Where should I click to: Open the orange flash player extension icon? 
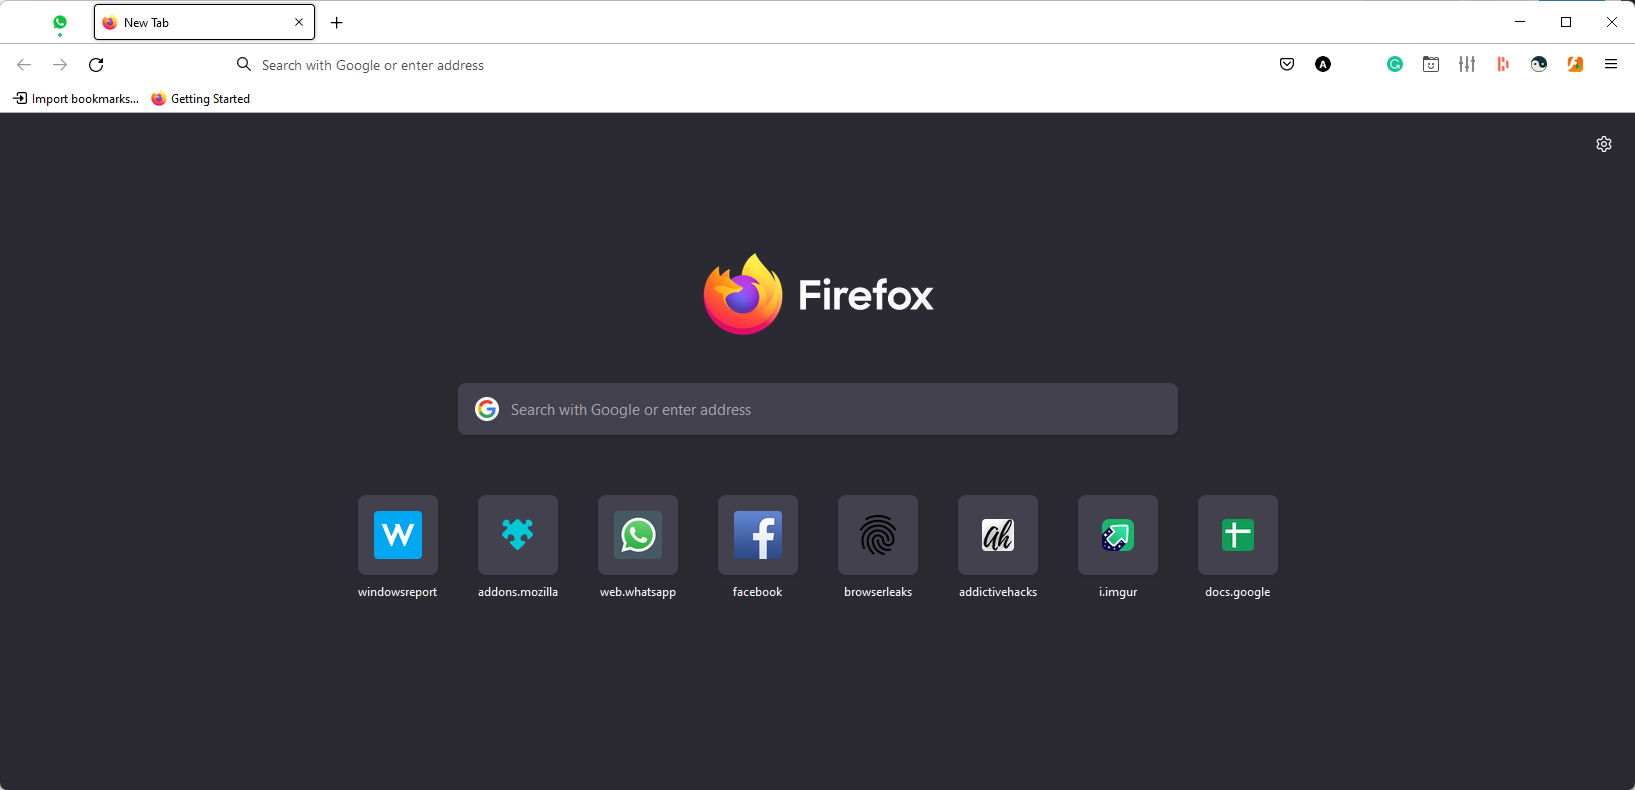coord(1575,64)
